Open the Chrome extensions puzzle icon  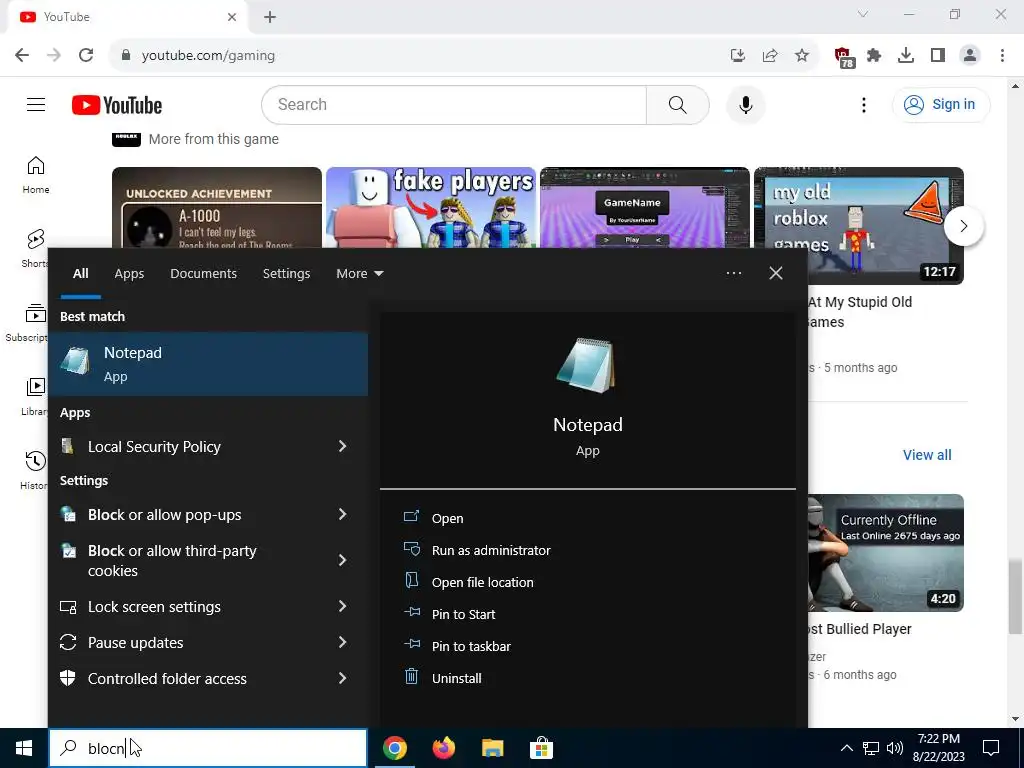(x=874, y=56)
